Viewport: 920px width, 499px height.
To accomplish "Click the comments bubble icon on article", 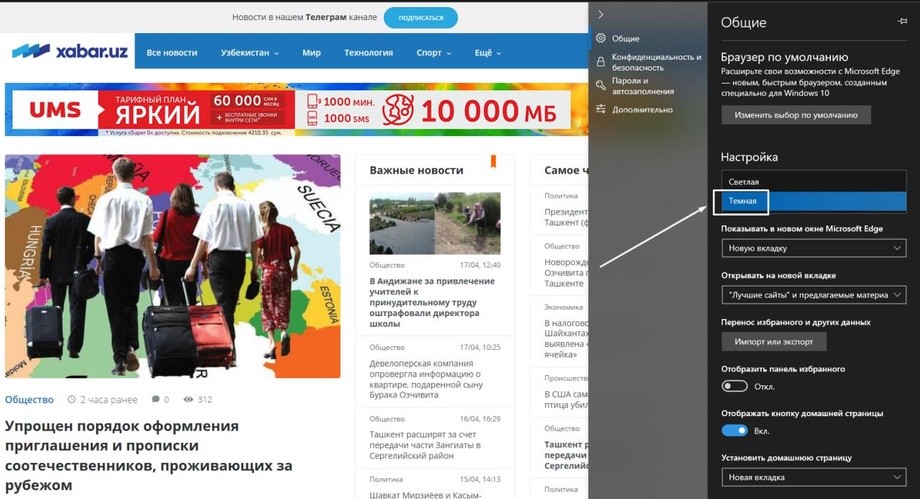I will tap(155, 399).
